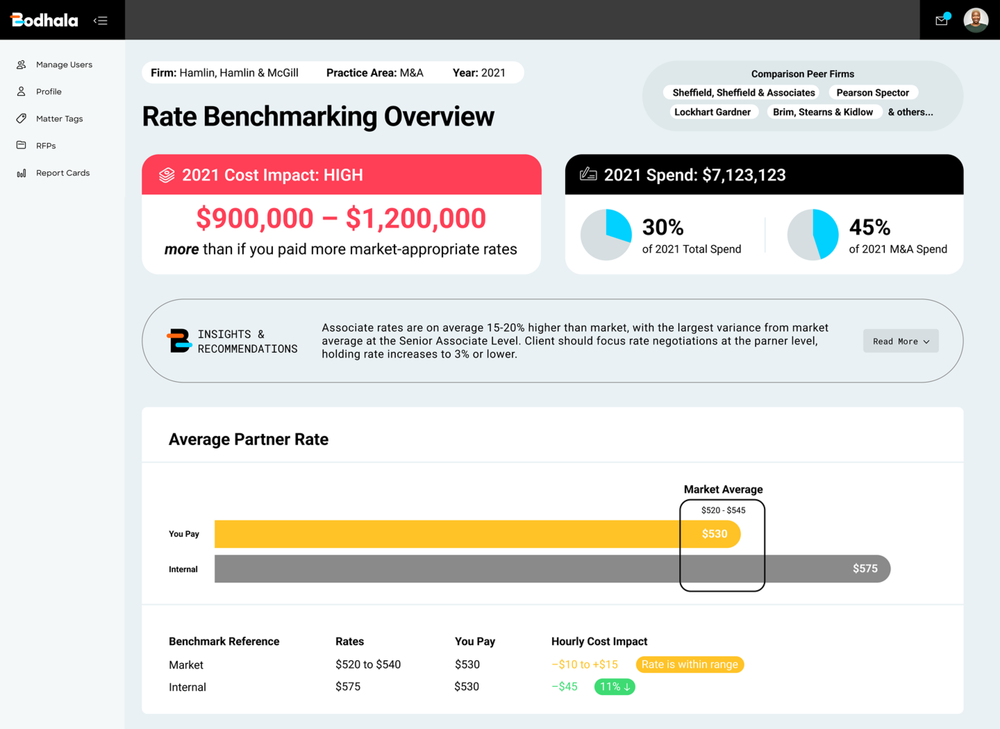Click the 2021 Spend check icon

(588, 174)
